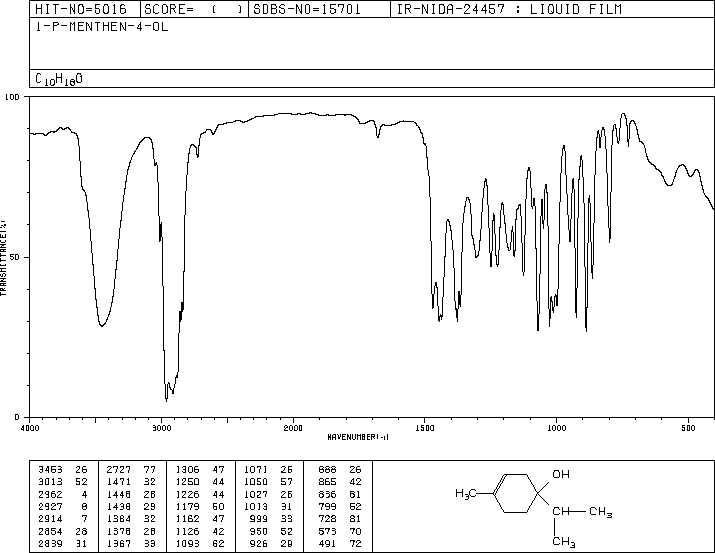Click the 2000 tick label on x-axis
Image resolution: width=715 pixels, height=553 pixels.
click(x=293, y=428)
